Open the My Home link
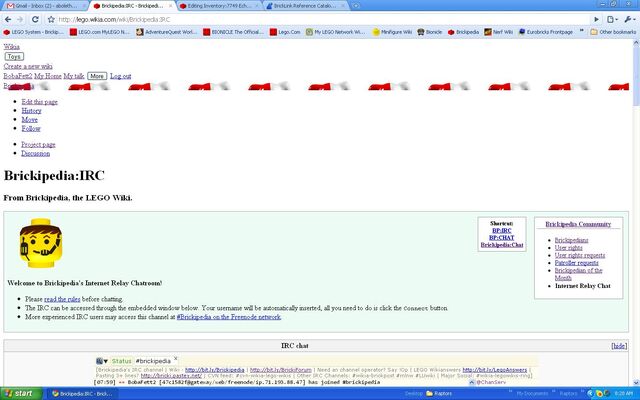The image size is (640, 400). (x=48, y=76)
